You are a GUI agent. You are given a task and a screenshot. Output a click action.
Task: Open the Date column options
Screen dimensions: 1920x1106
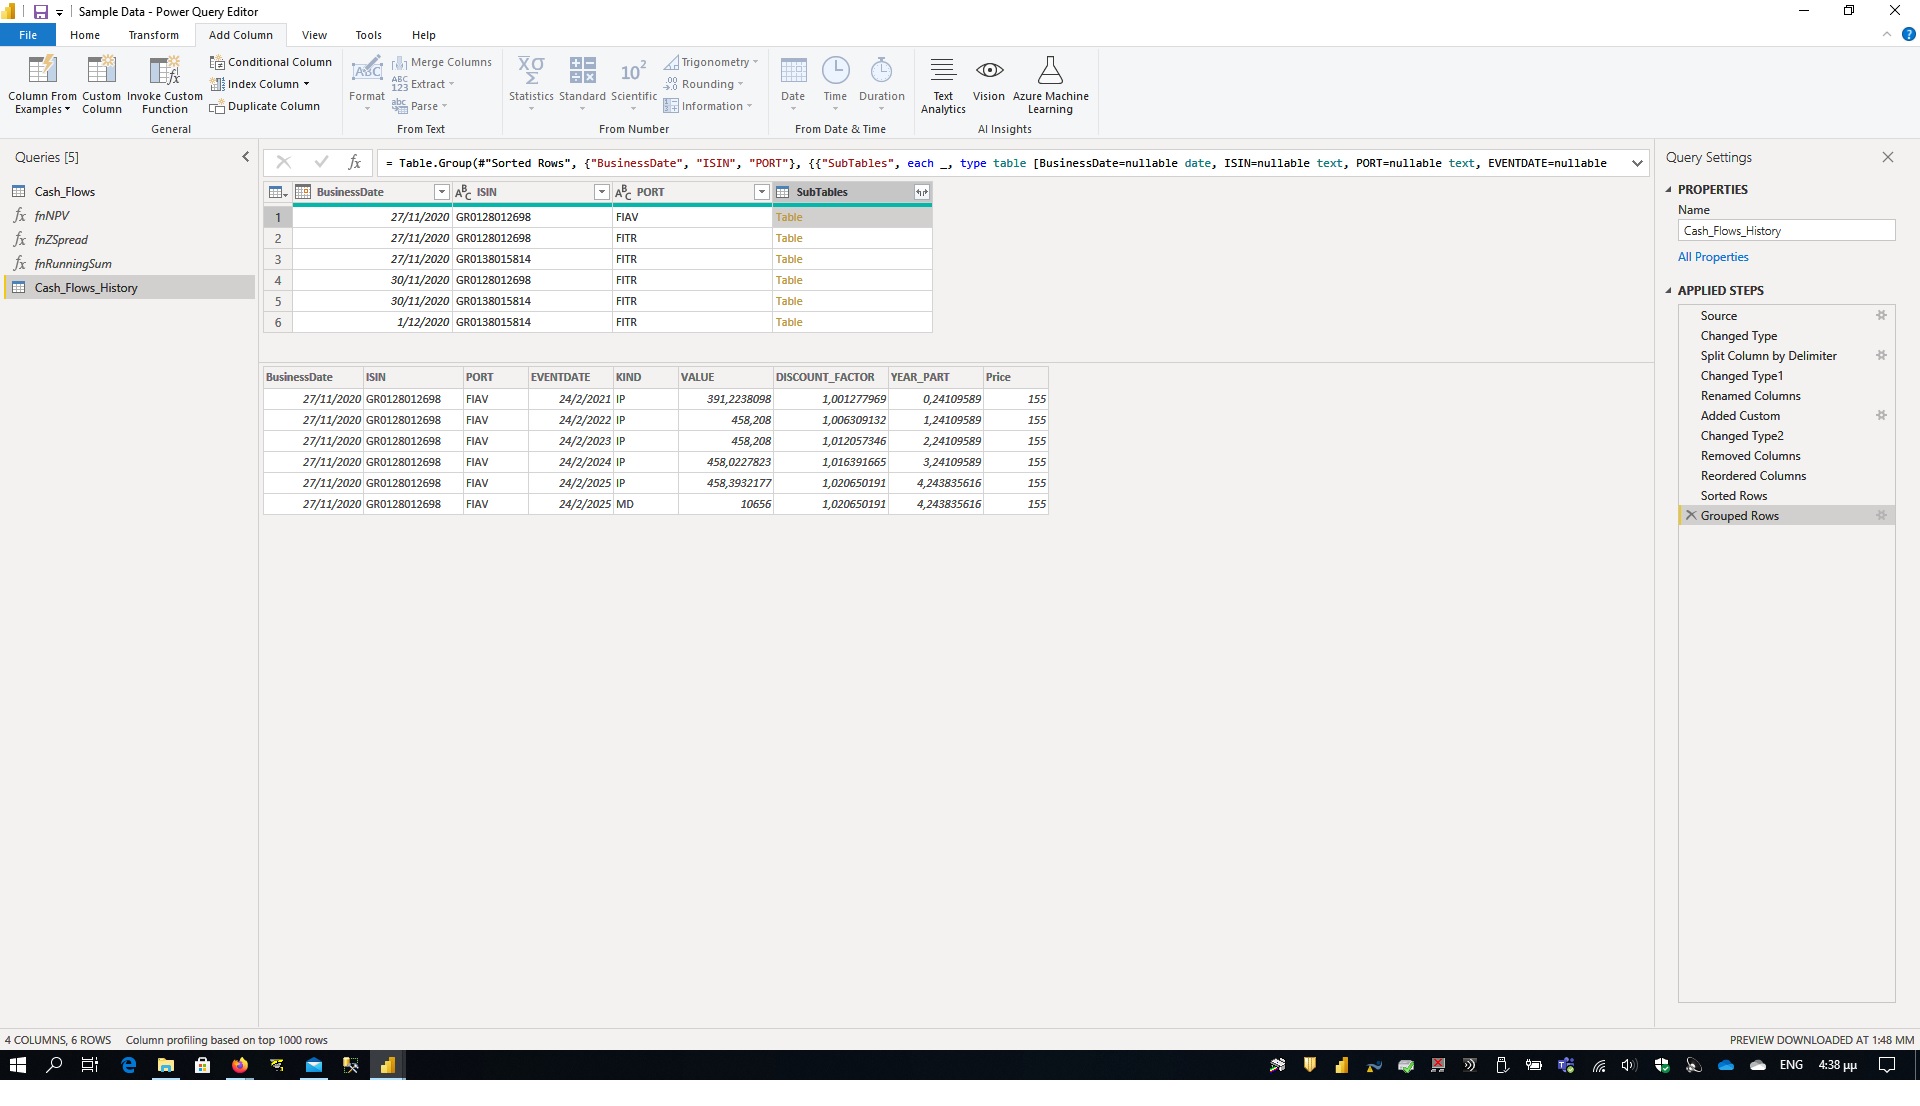(793, 85)
